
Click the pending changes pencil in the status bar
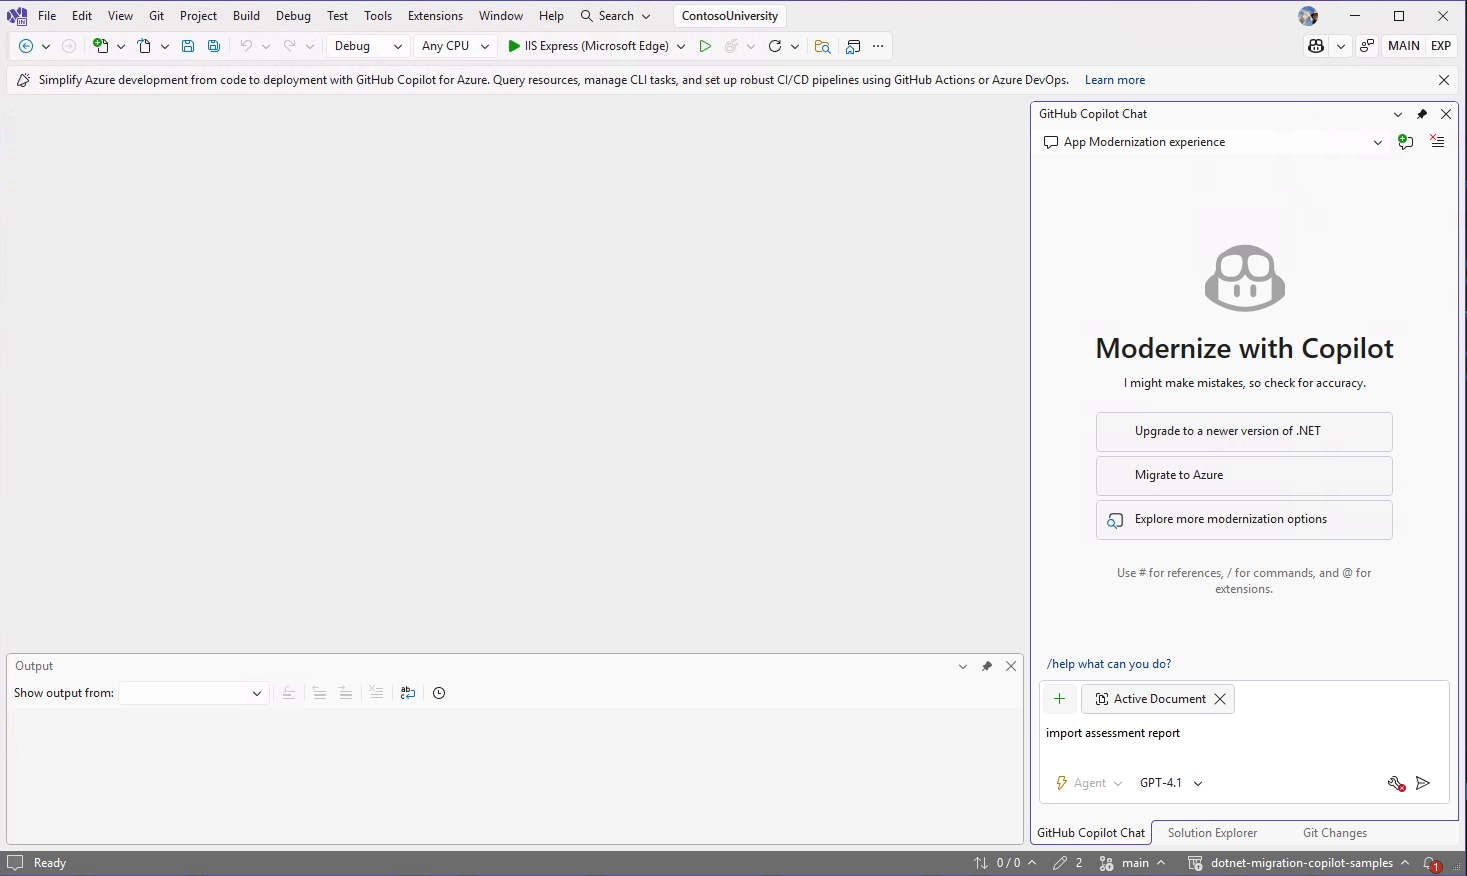[1068, 863]
